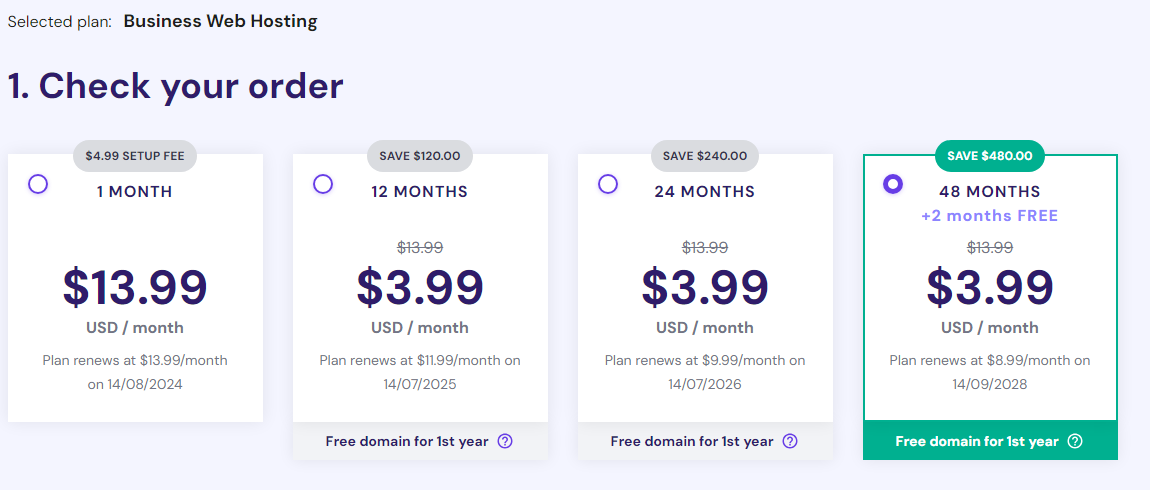Click renewal note dated 14/09/2028
Viewport: 1150px width, 490px height.
click(990, 372)
